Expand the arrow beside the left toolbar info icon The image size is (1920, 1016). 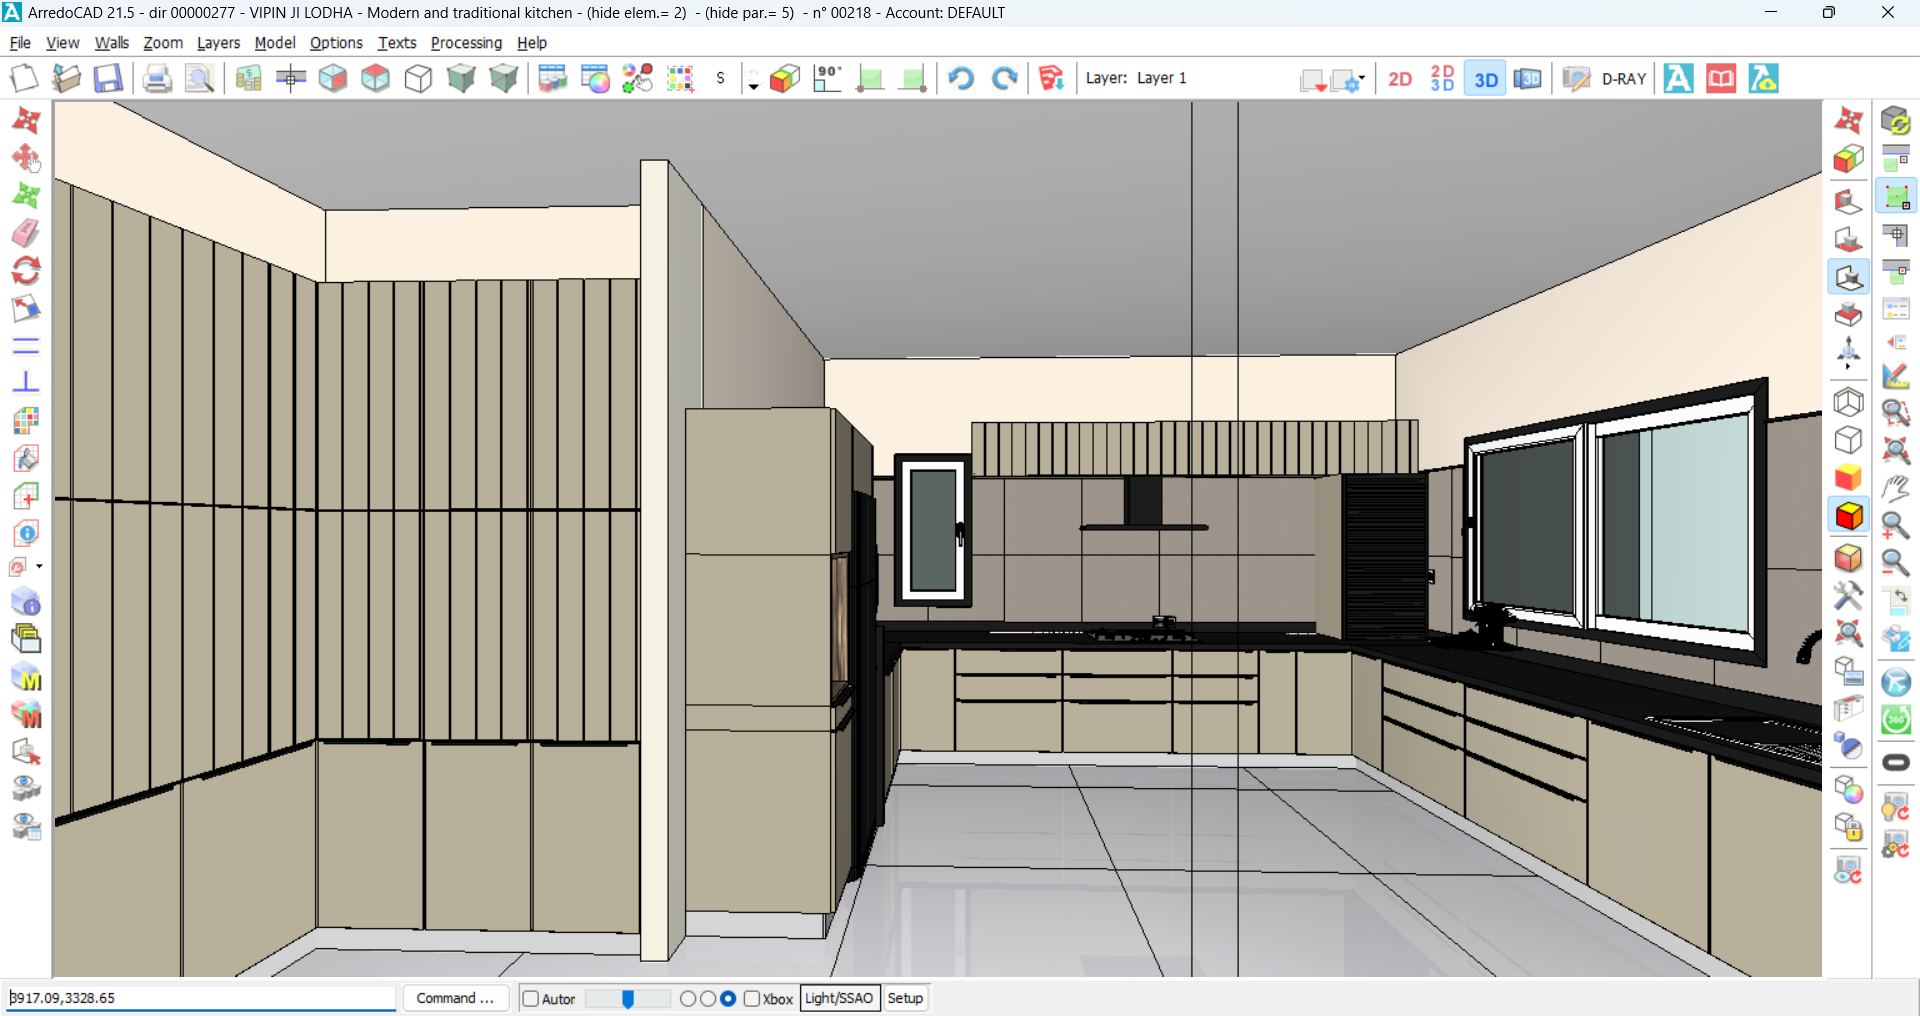pos(40,565)
